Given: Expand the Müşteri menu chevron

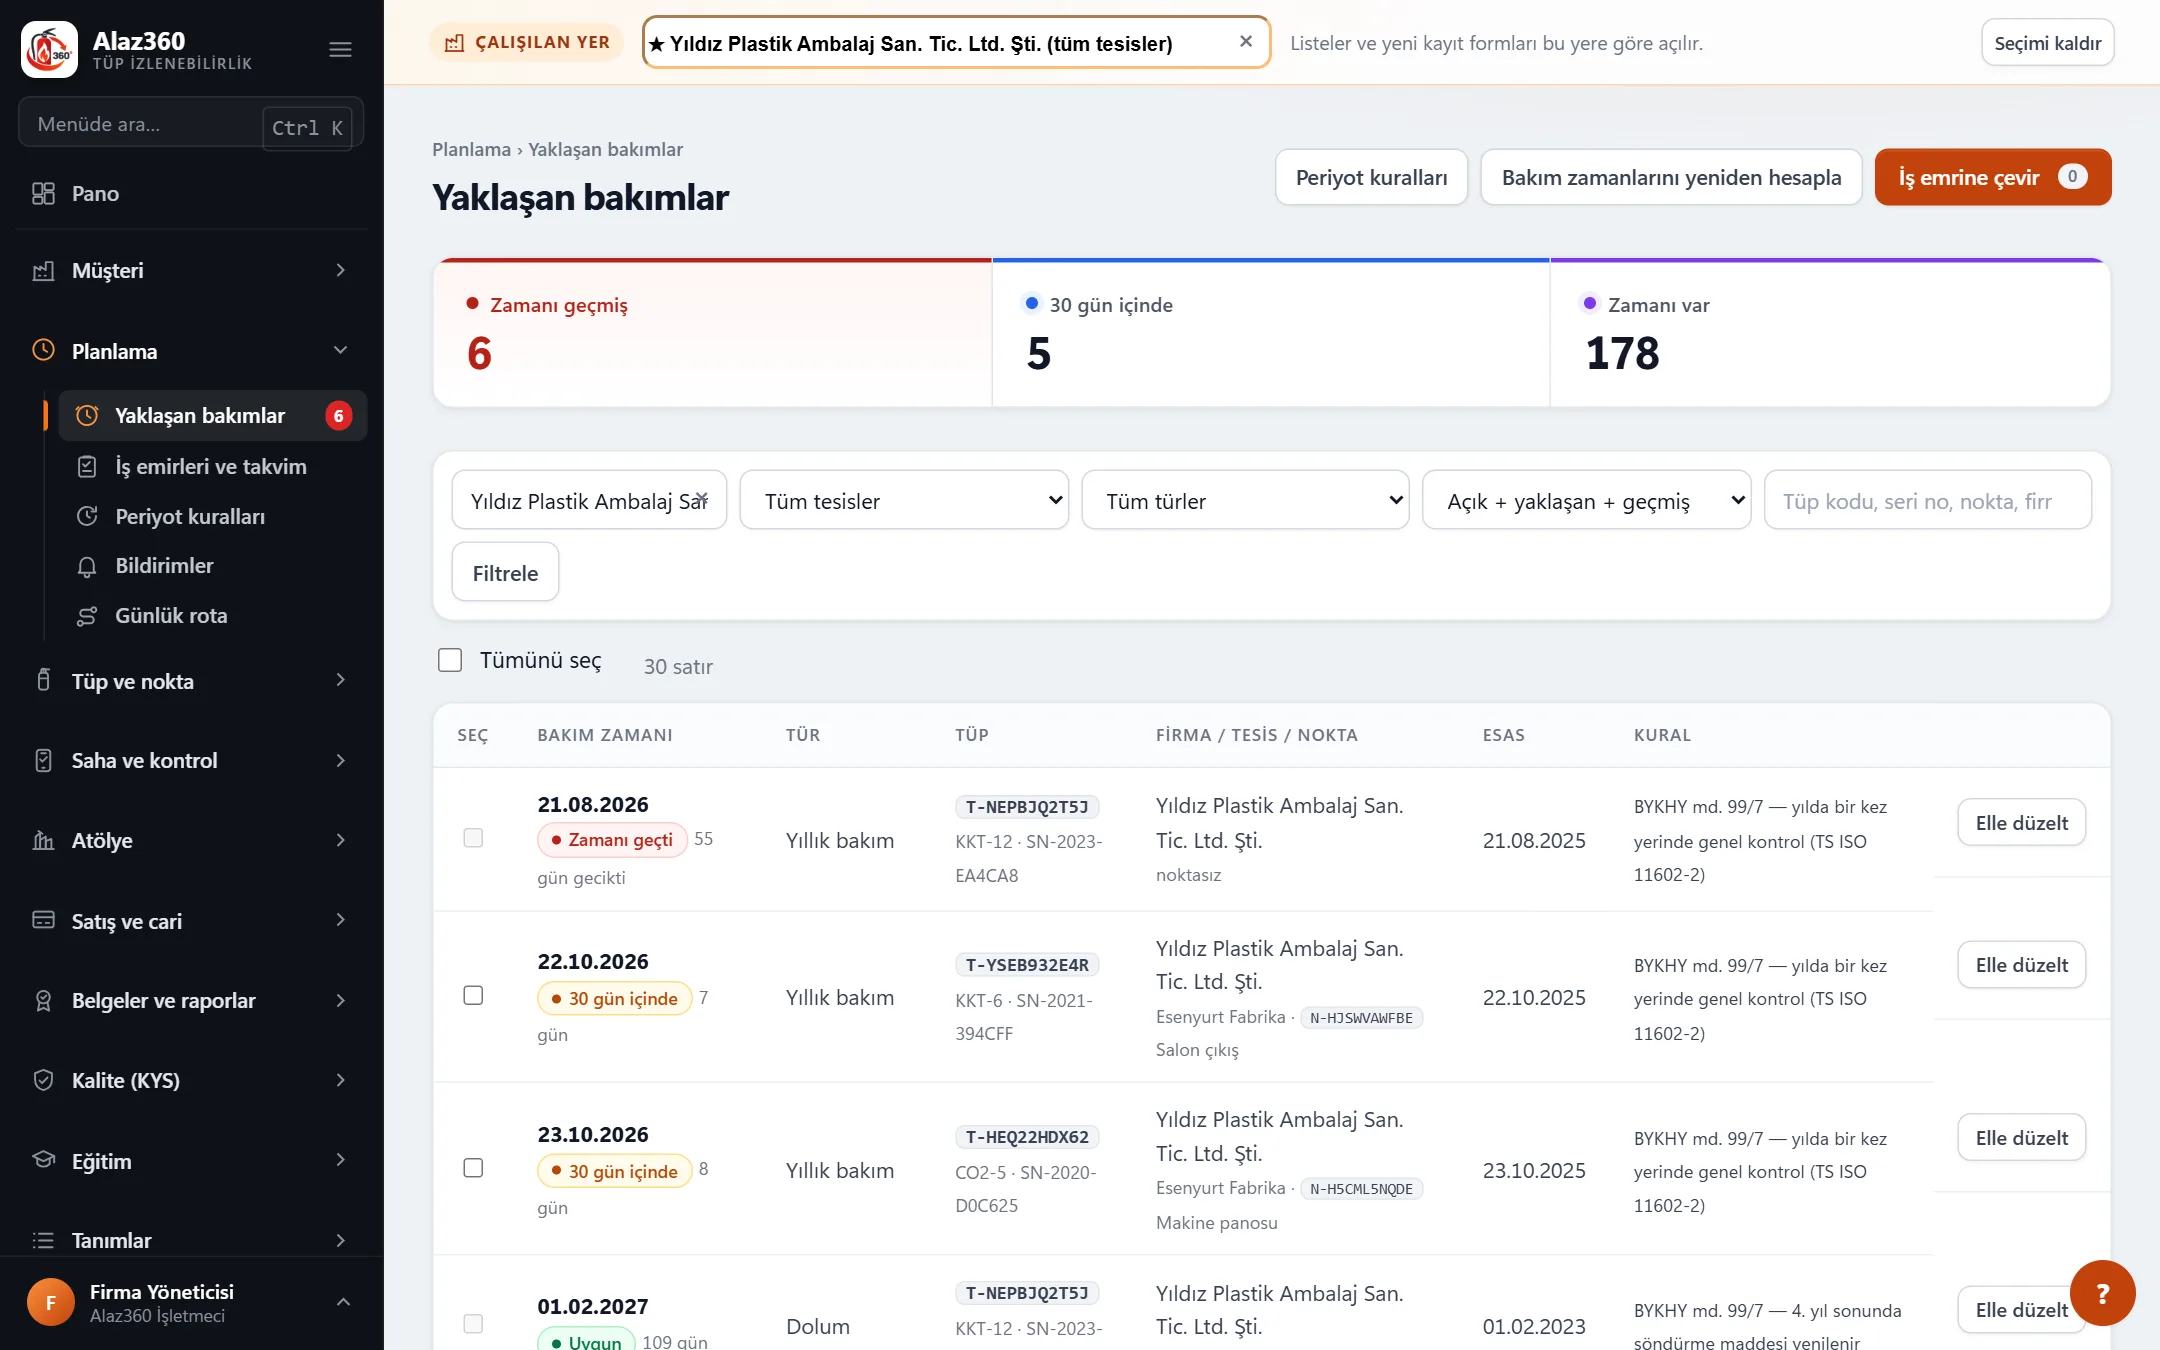Looking at the screenshot, I should click(341, 270).
